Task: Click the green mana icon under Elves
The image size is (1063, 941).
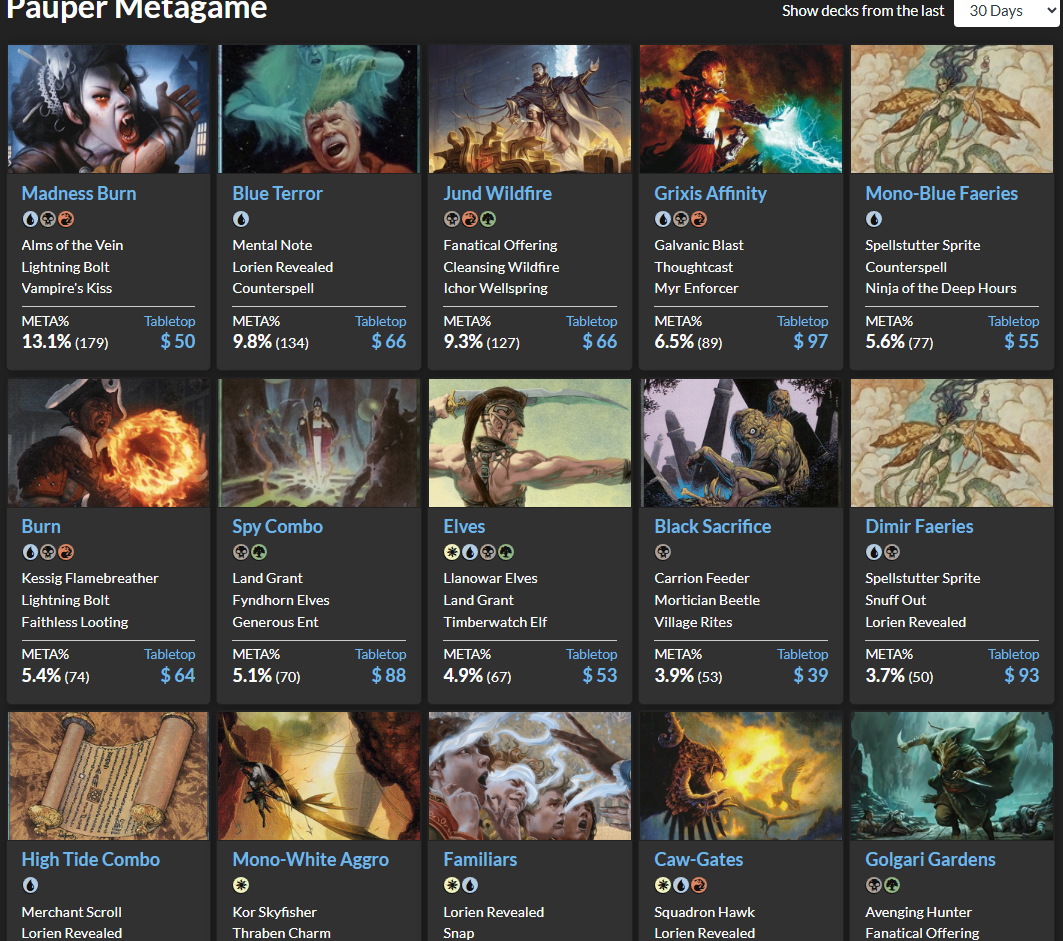Action: (x=506, y=552)
